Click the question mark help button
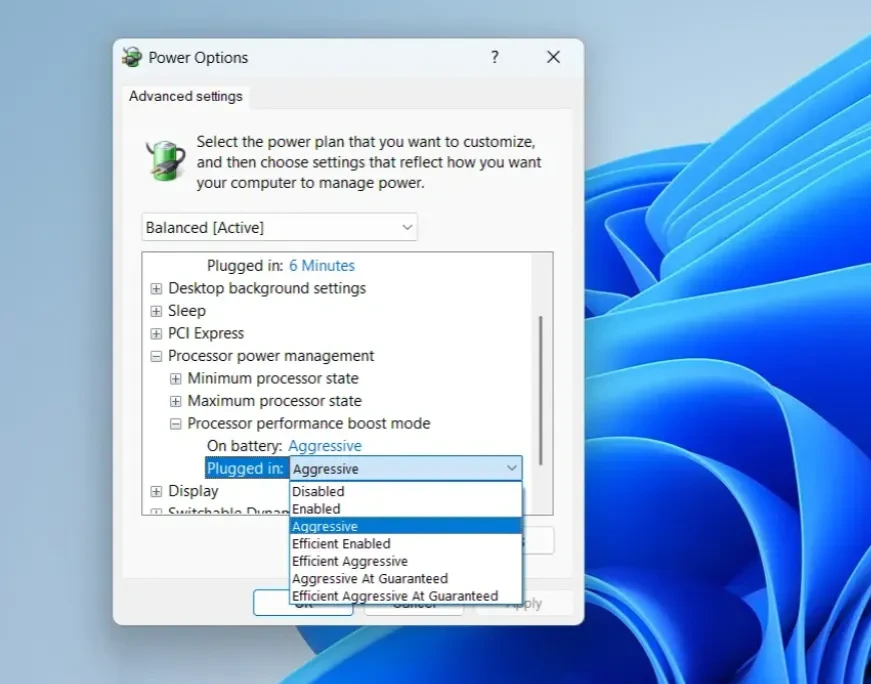871x684 pixels. coord(494,57)
